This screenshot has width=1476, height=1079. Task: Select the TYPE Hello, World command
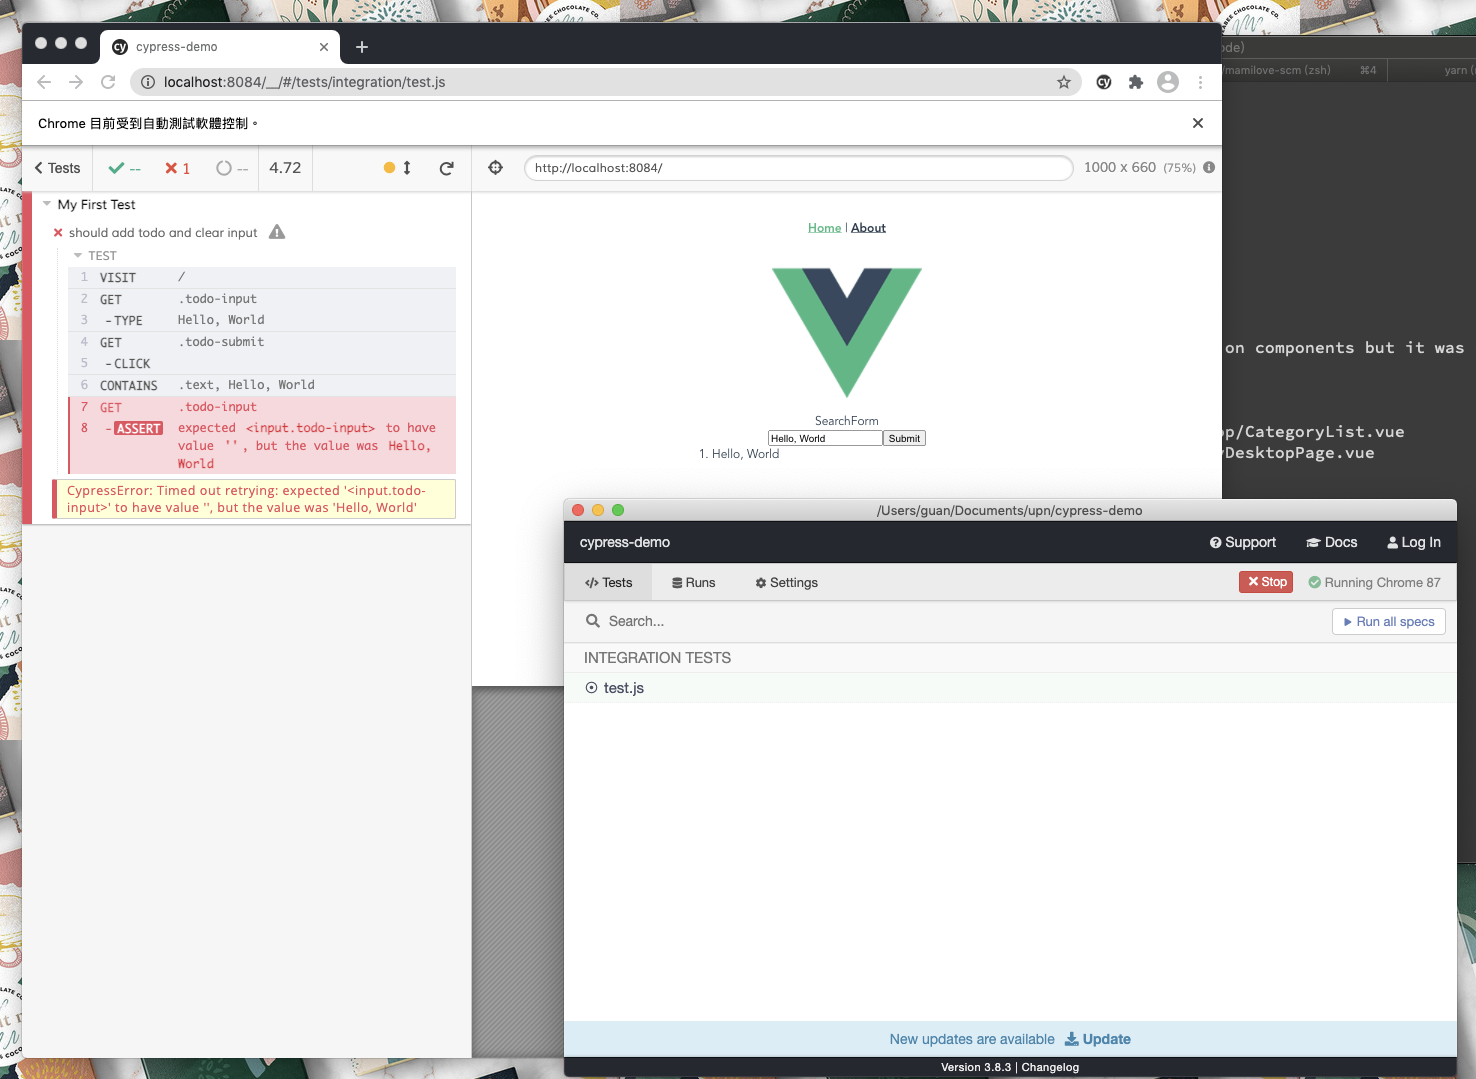pos(262,320)
